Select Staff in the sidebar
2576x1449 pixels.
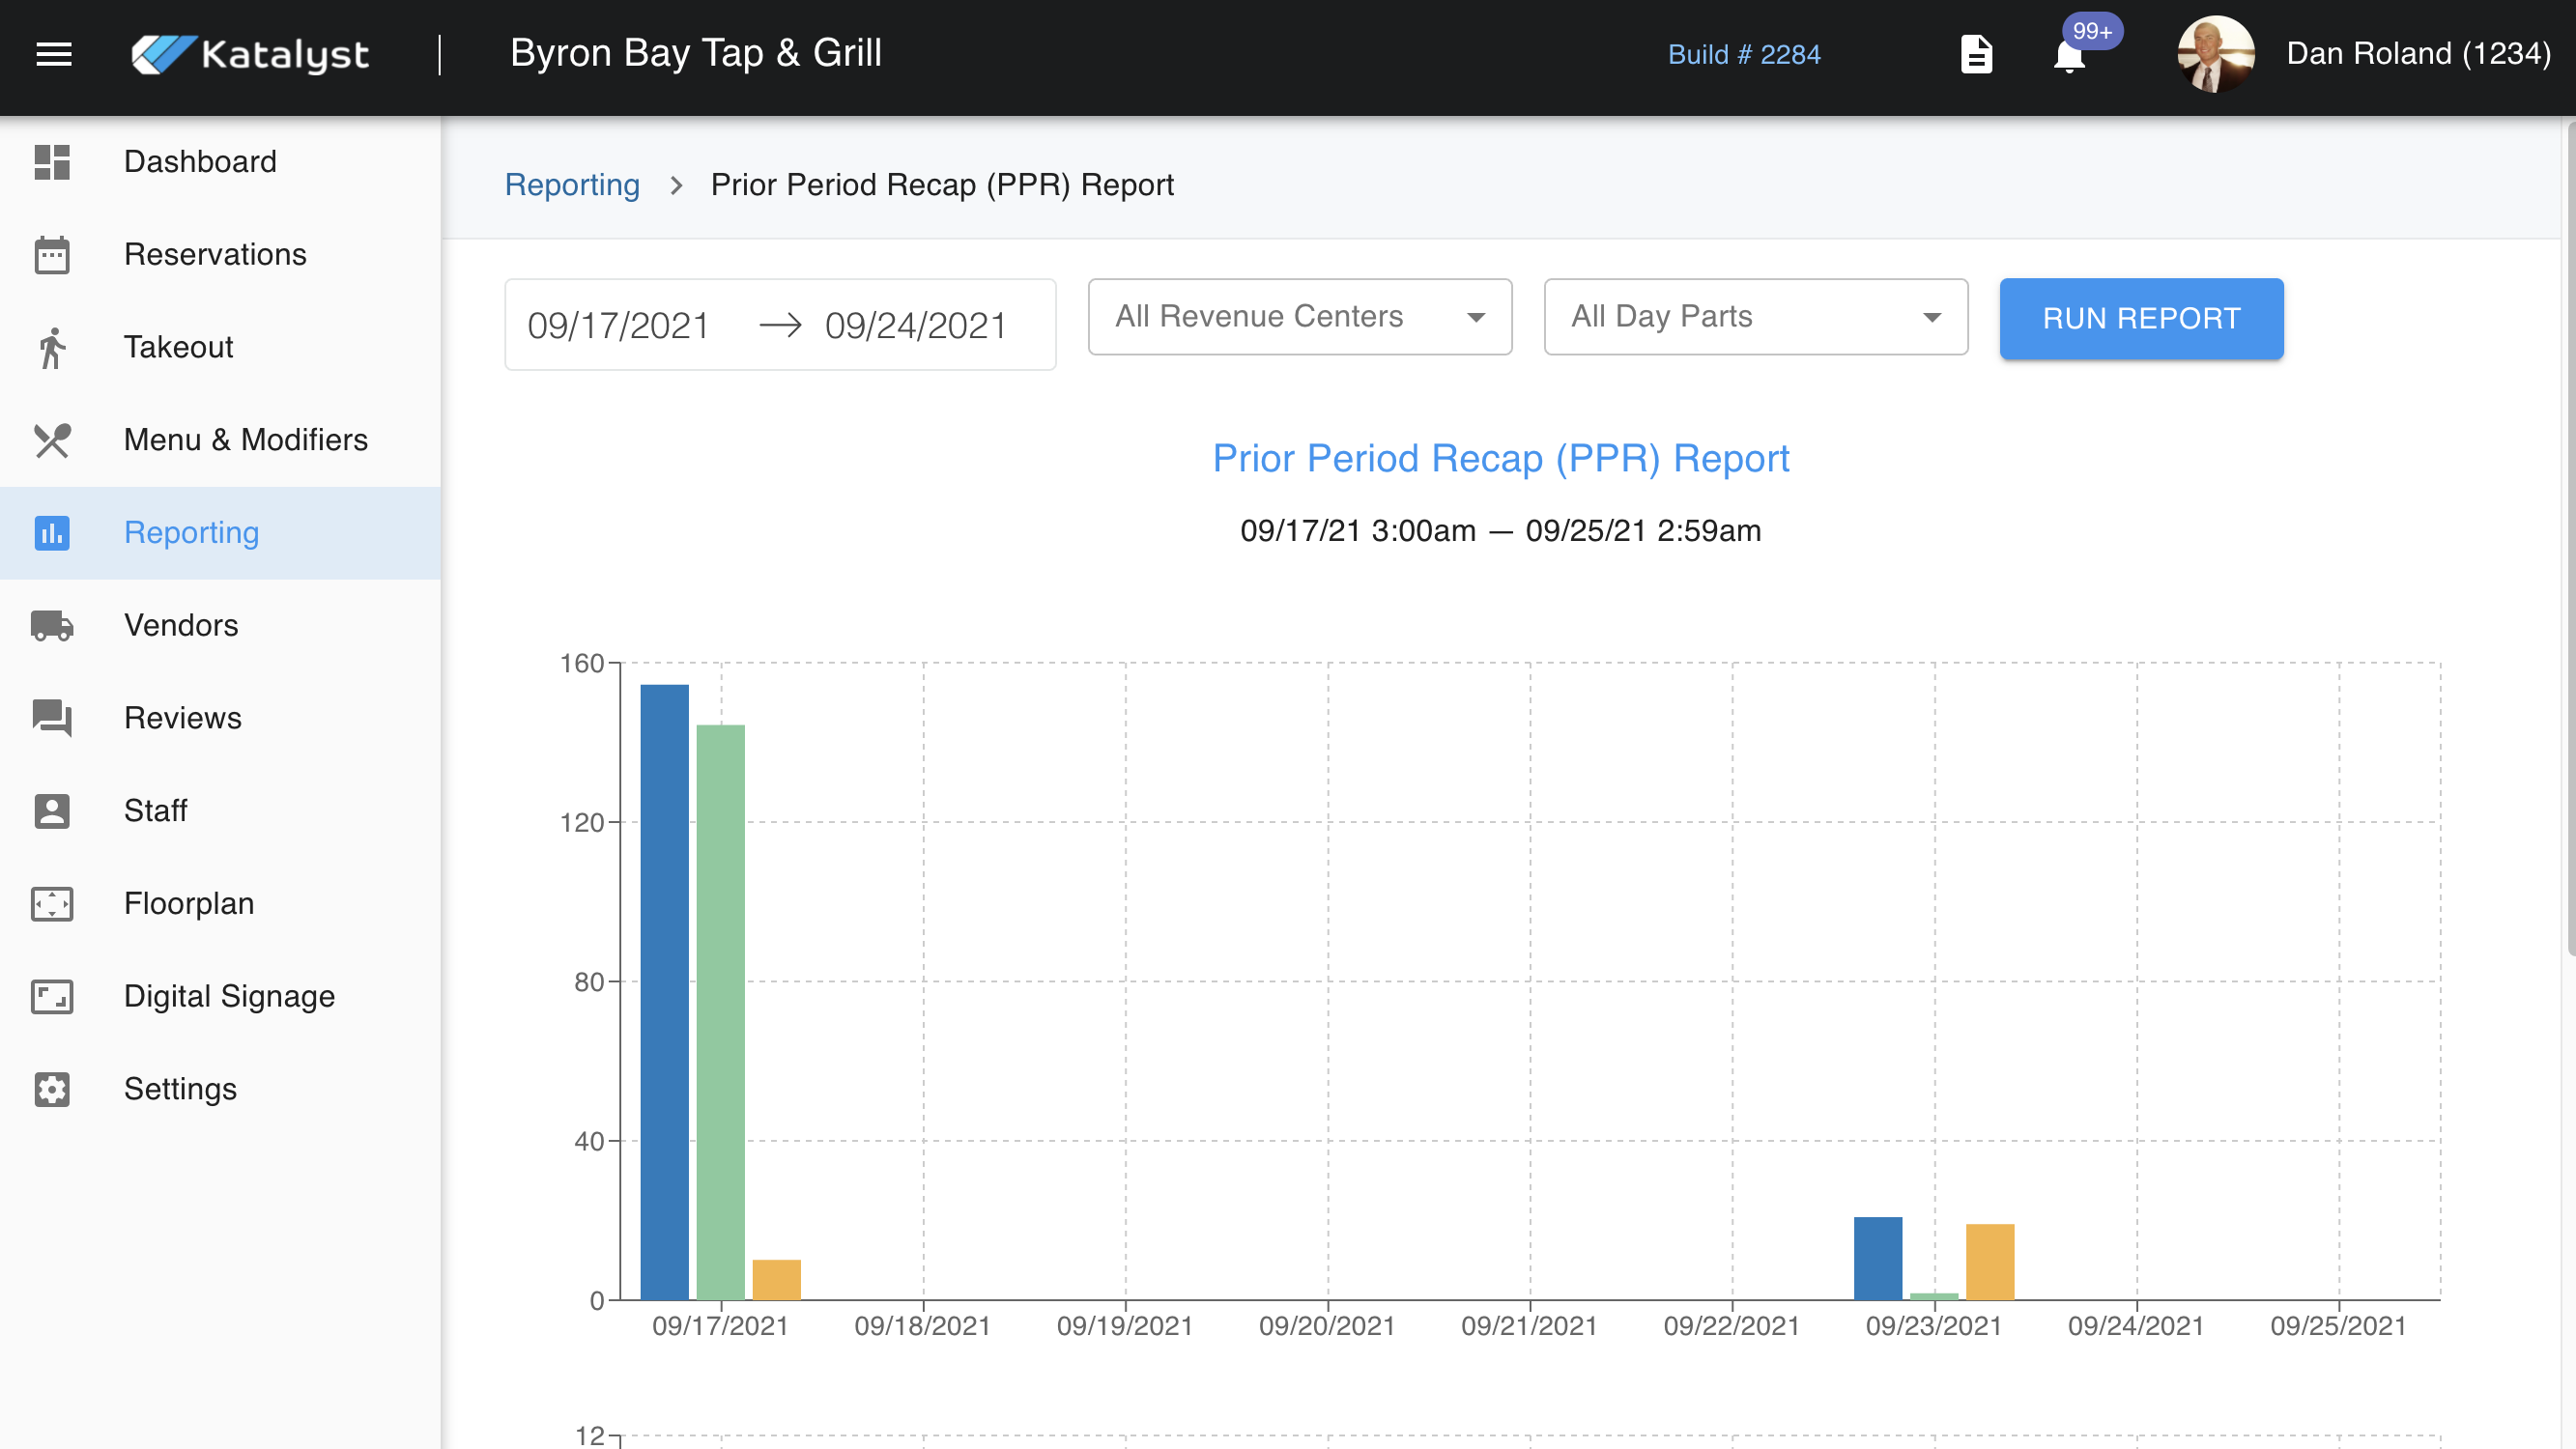point(155,811)
